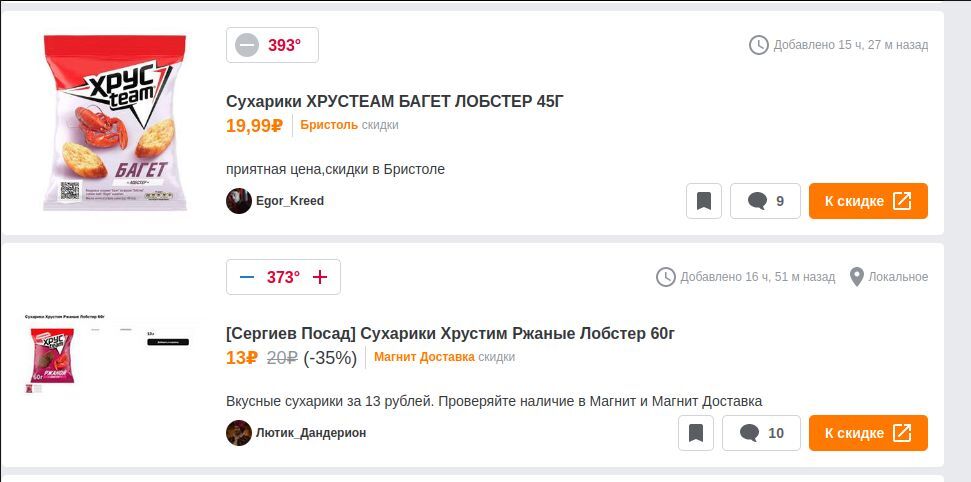Open the ХРУСTEAM Багет product image

click(x=114, y=122)
